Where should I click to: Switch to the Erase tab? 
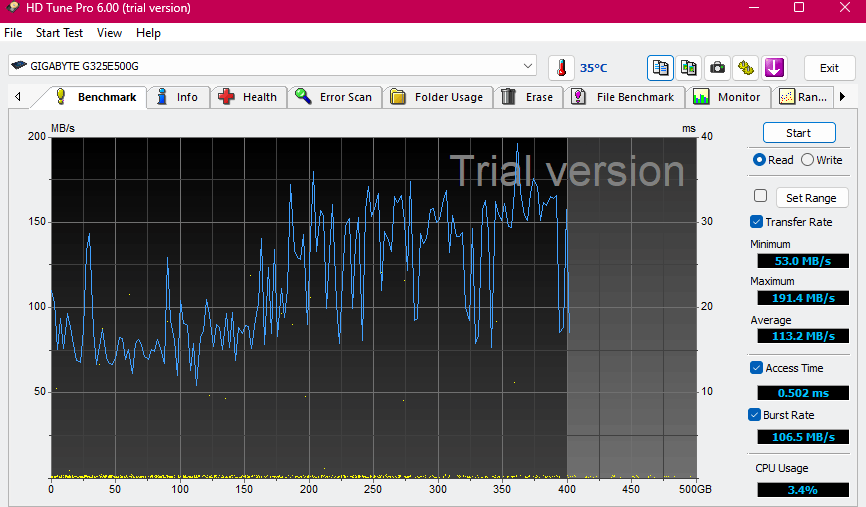pyautogui.click(x=529, y=97)
